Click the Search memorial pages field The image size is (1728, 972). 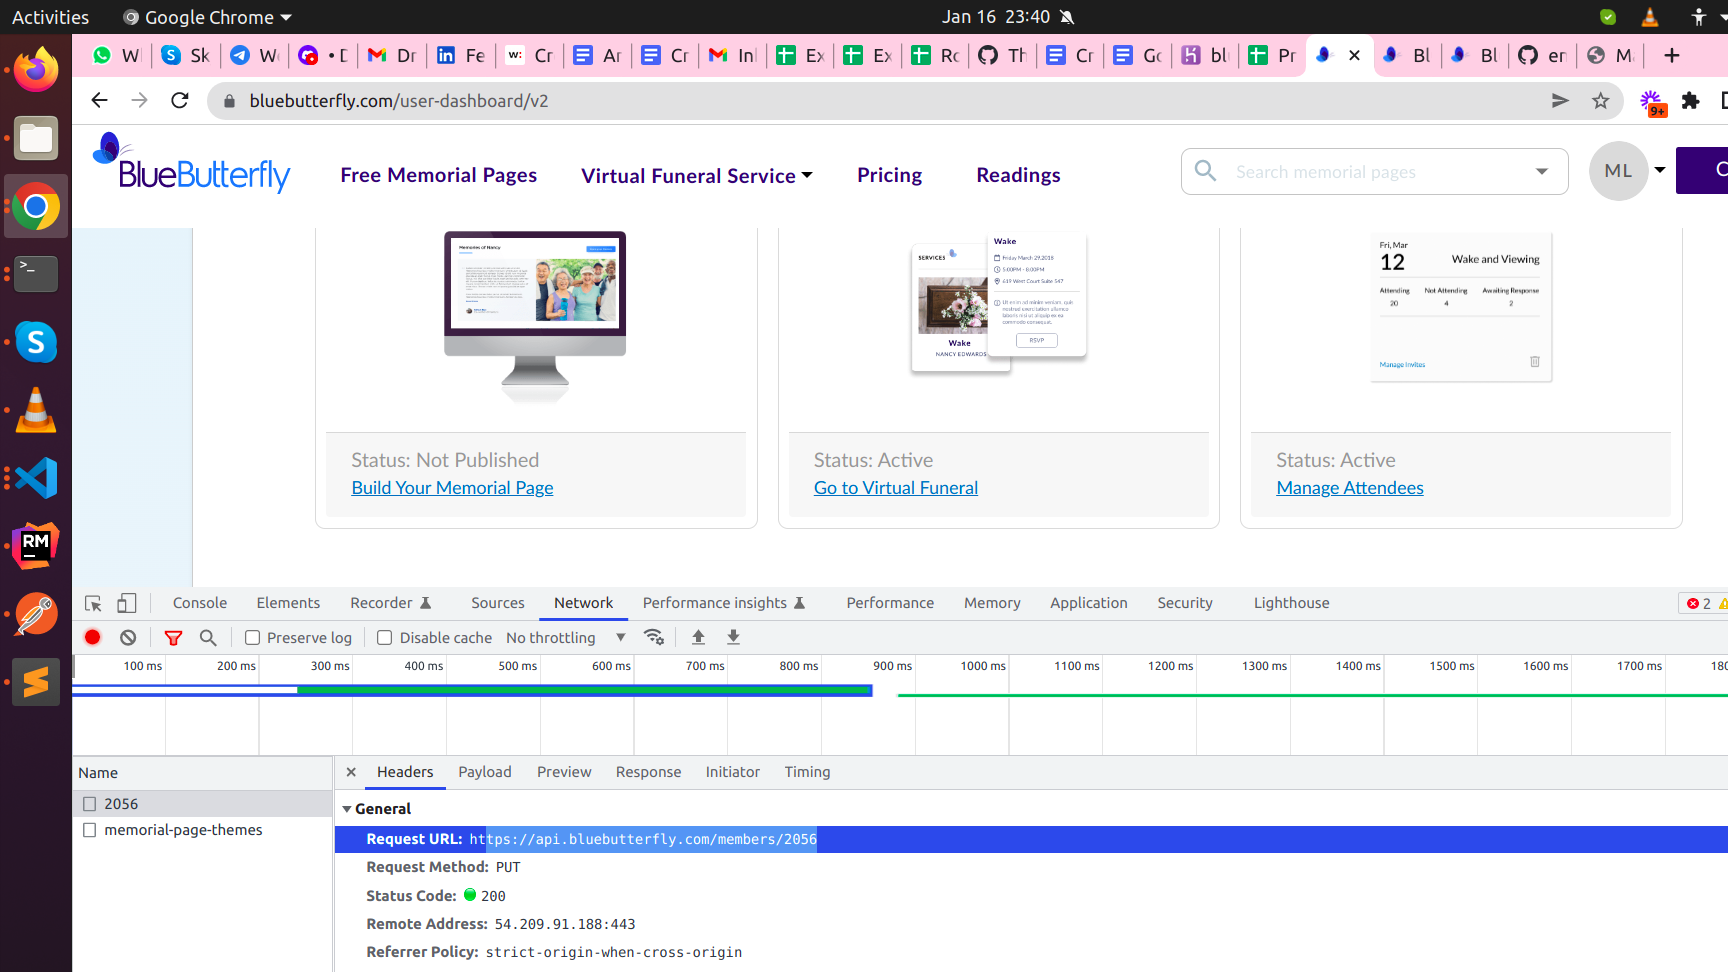[x=1375, y=172]
